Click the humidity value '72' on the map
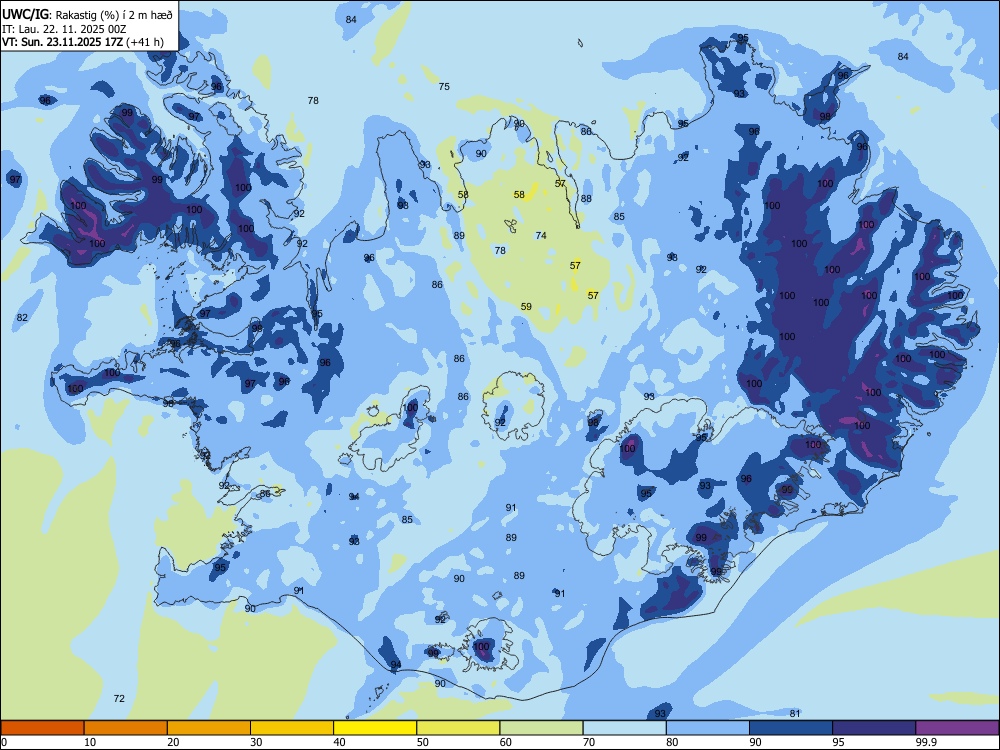 [x=119, y=698]
